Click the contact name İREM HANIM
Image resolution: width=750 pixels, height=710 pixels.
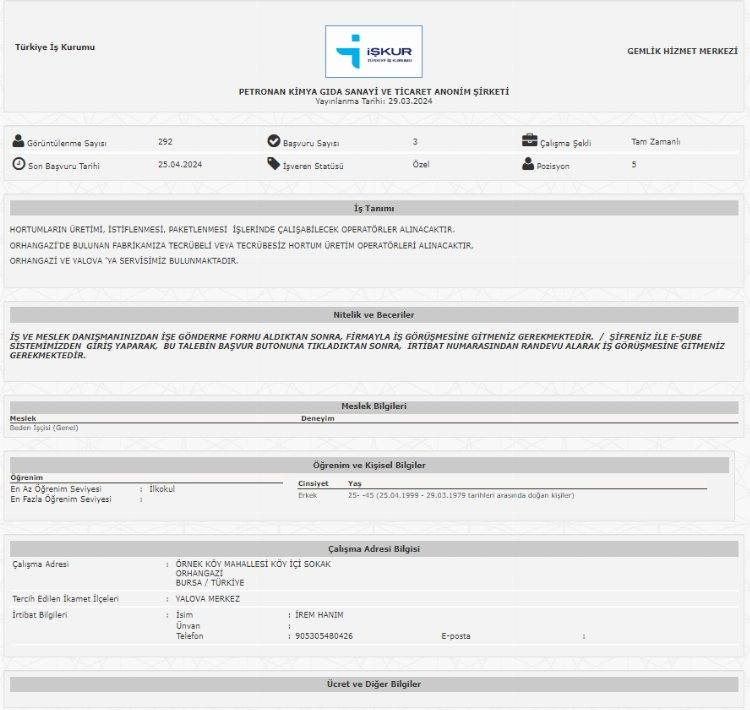(319, 614)
